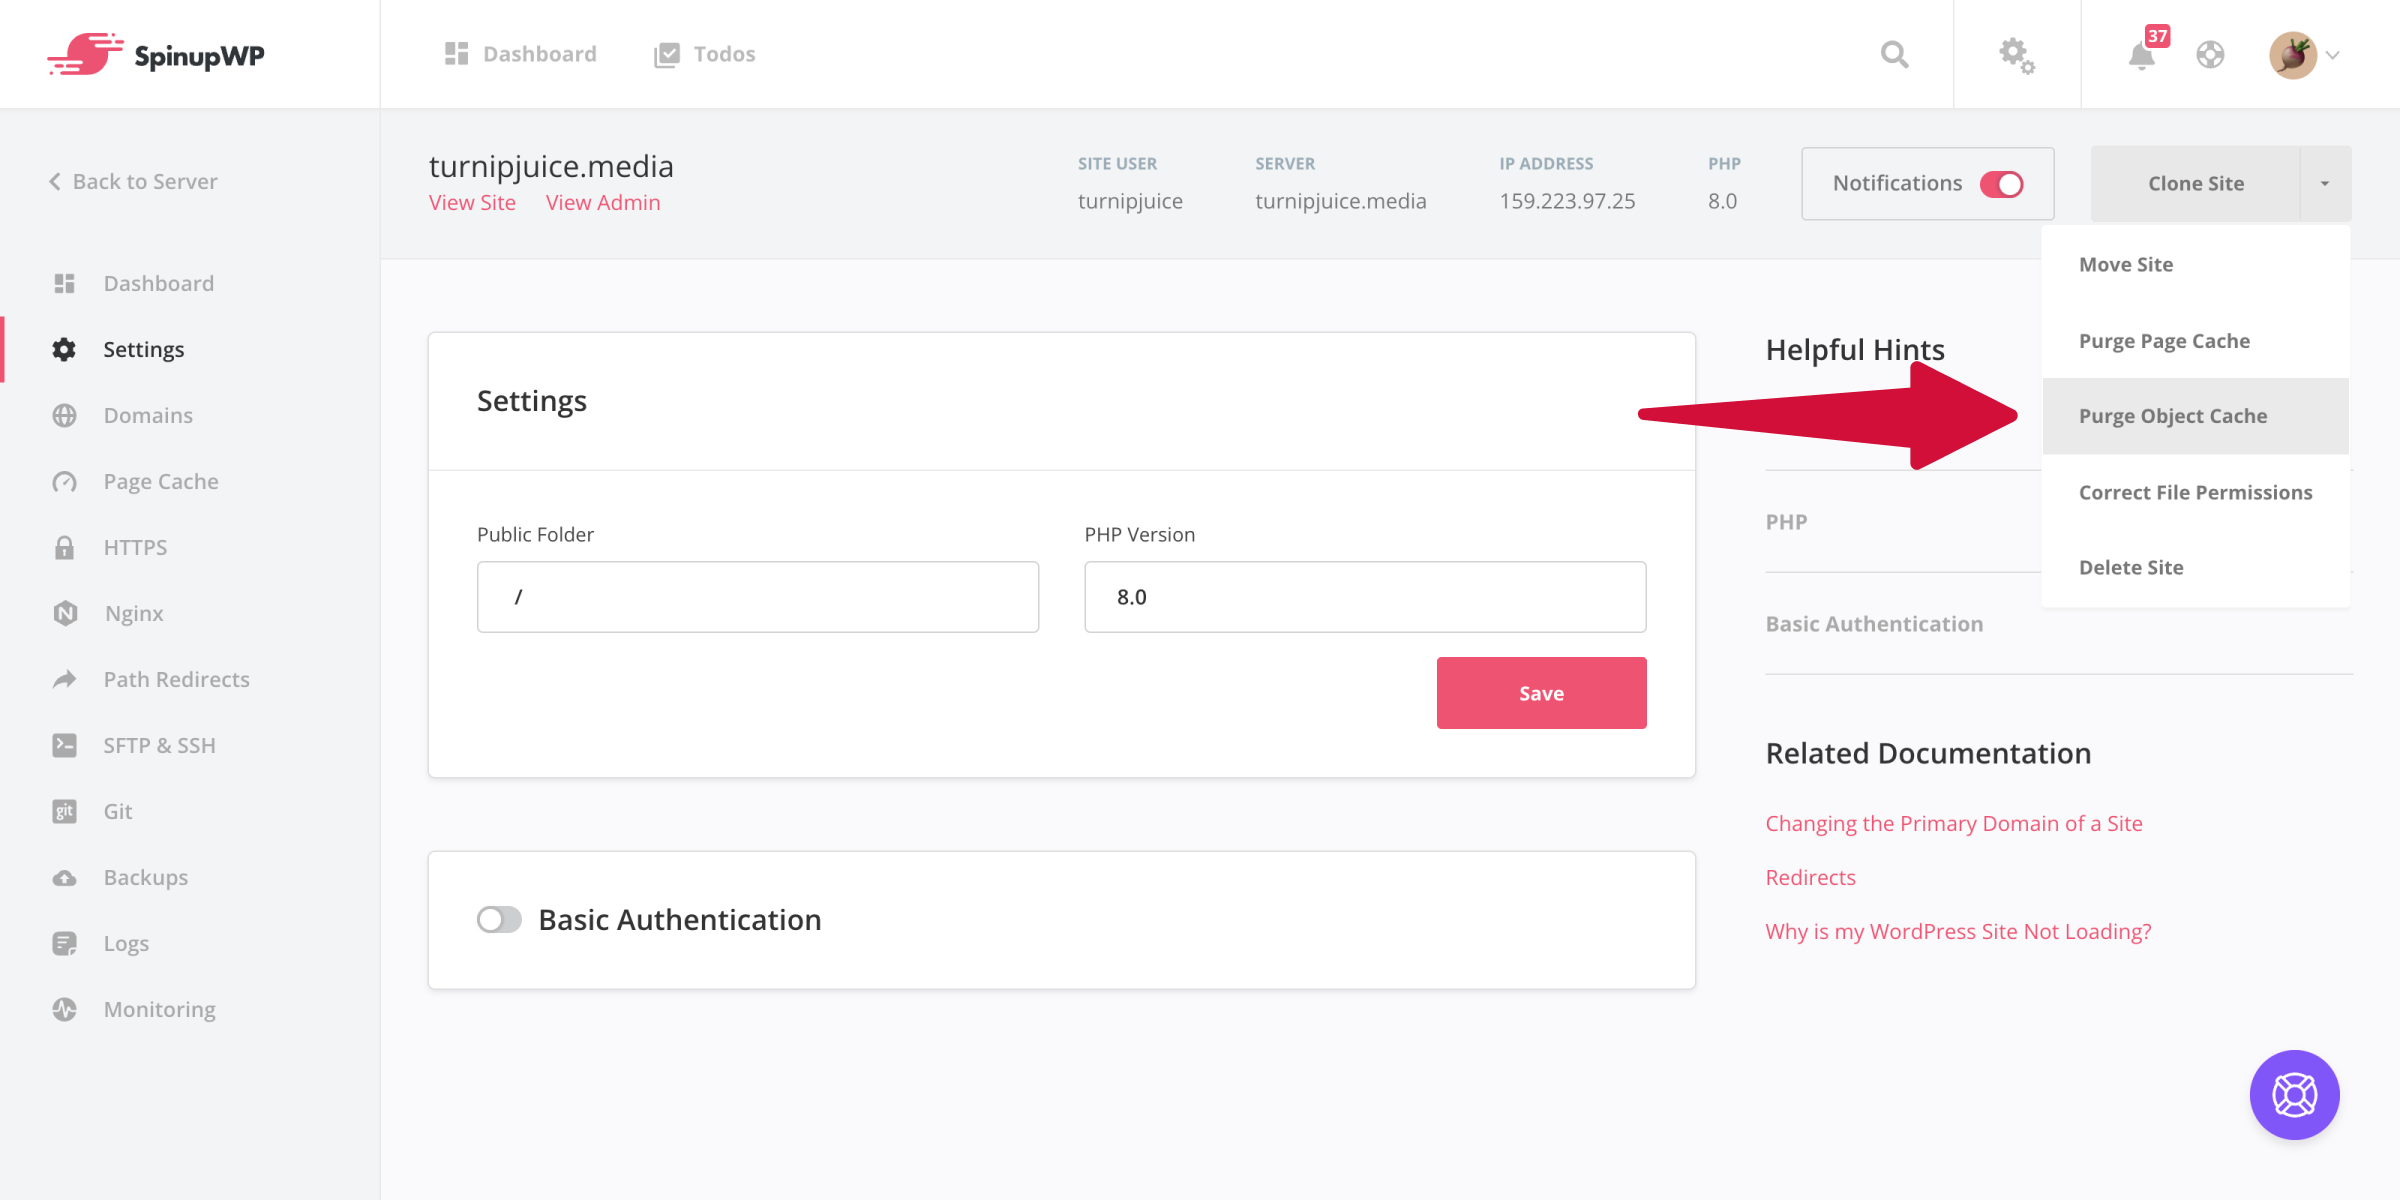
Task: Toggle the Notifications switch off
Action: [x=2002, y=184]
